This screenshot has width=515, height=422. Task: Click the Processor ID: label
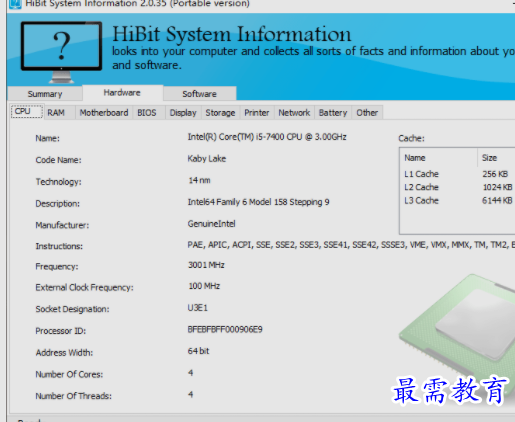pyautogui.click(x=61, y=331)
